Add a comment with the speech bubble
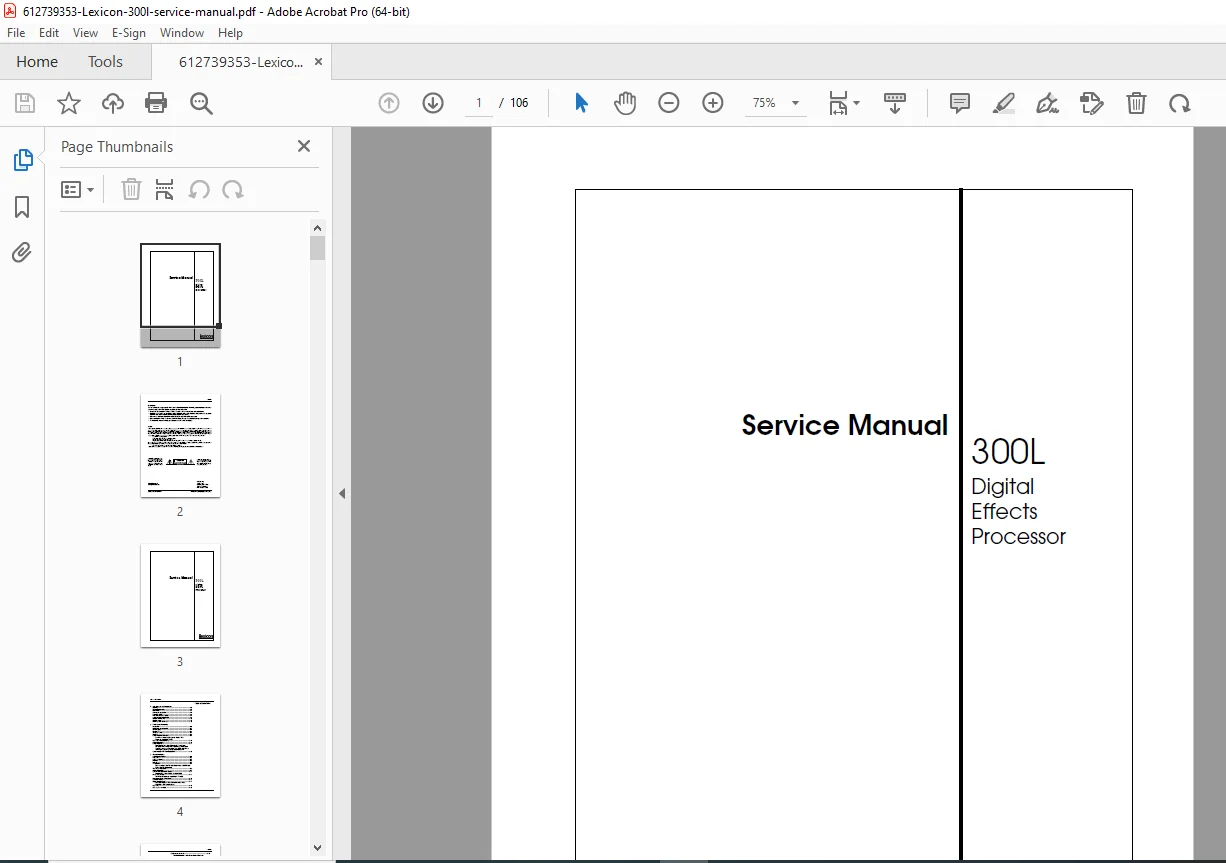1226x863 pixels. (x=960, y=103)
